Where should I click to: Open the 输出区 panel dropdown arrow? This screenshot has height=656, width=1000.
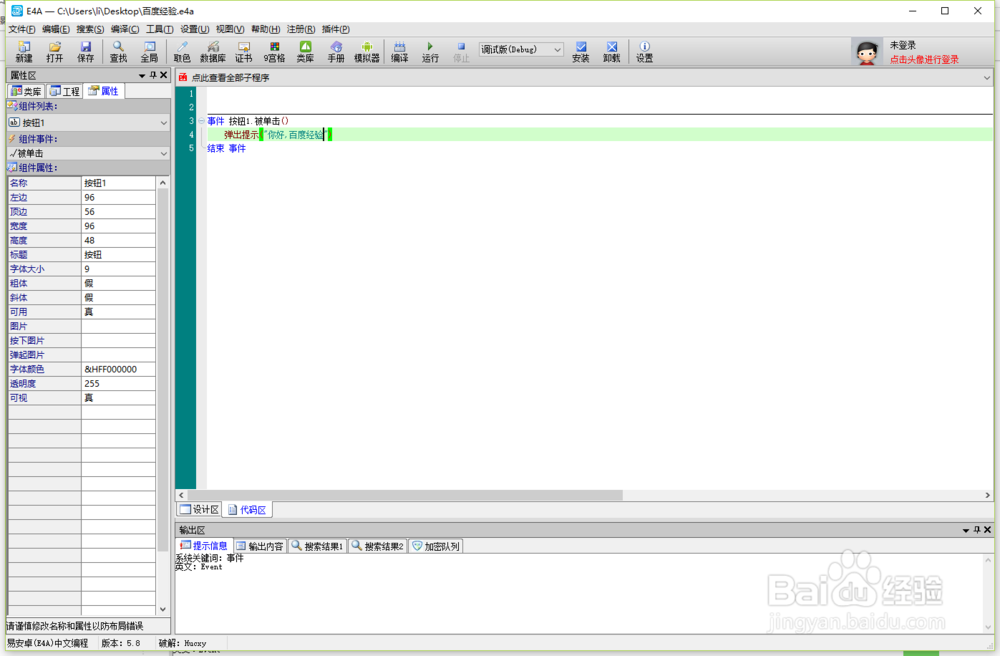click(966, 530)
